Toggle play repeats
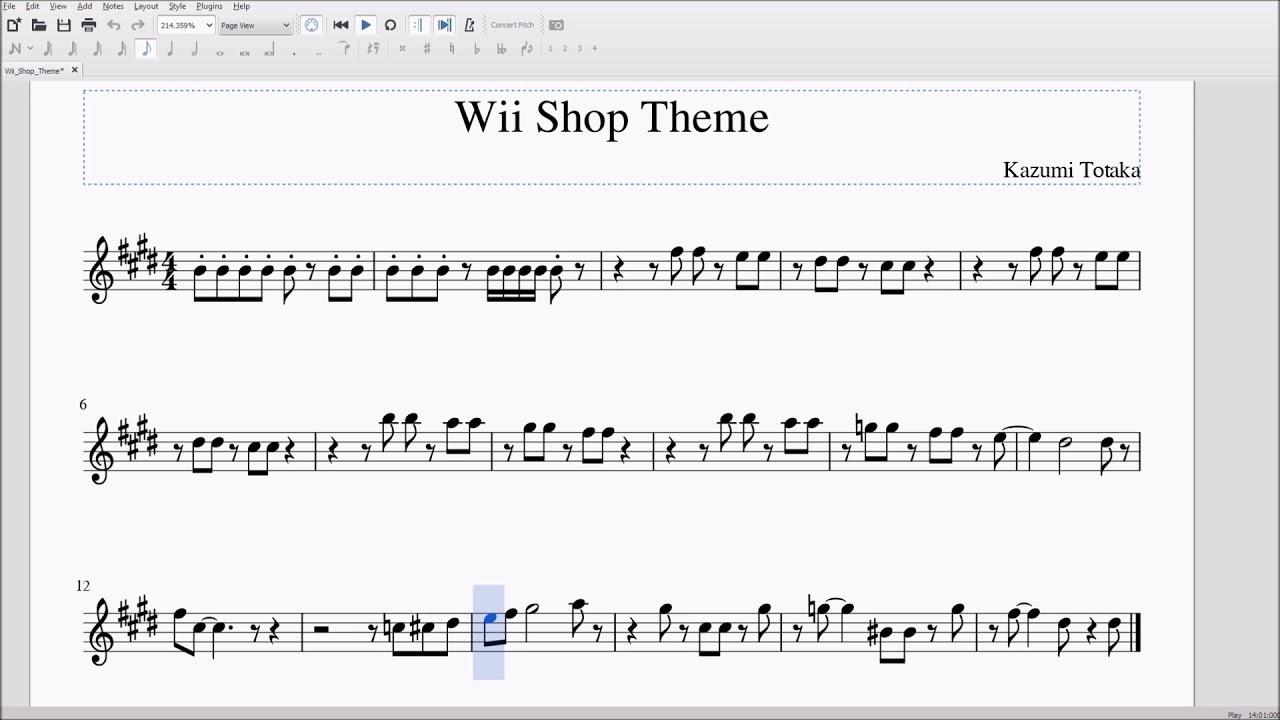Viewport: 1280px width, 720px height. [419, 25]
